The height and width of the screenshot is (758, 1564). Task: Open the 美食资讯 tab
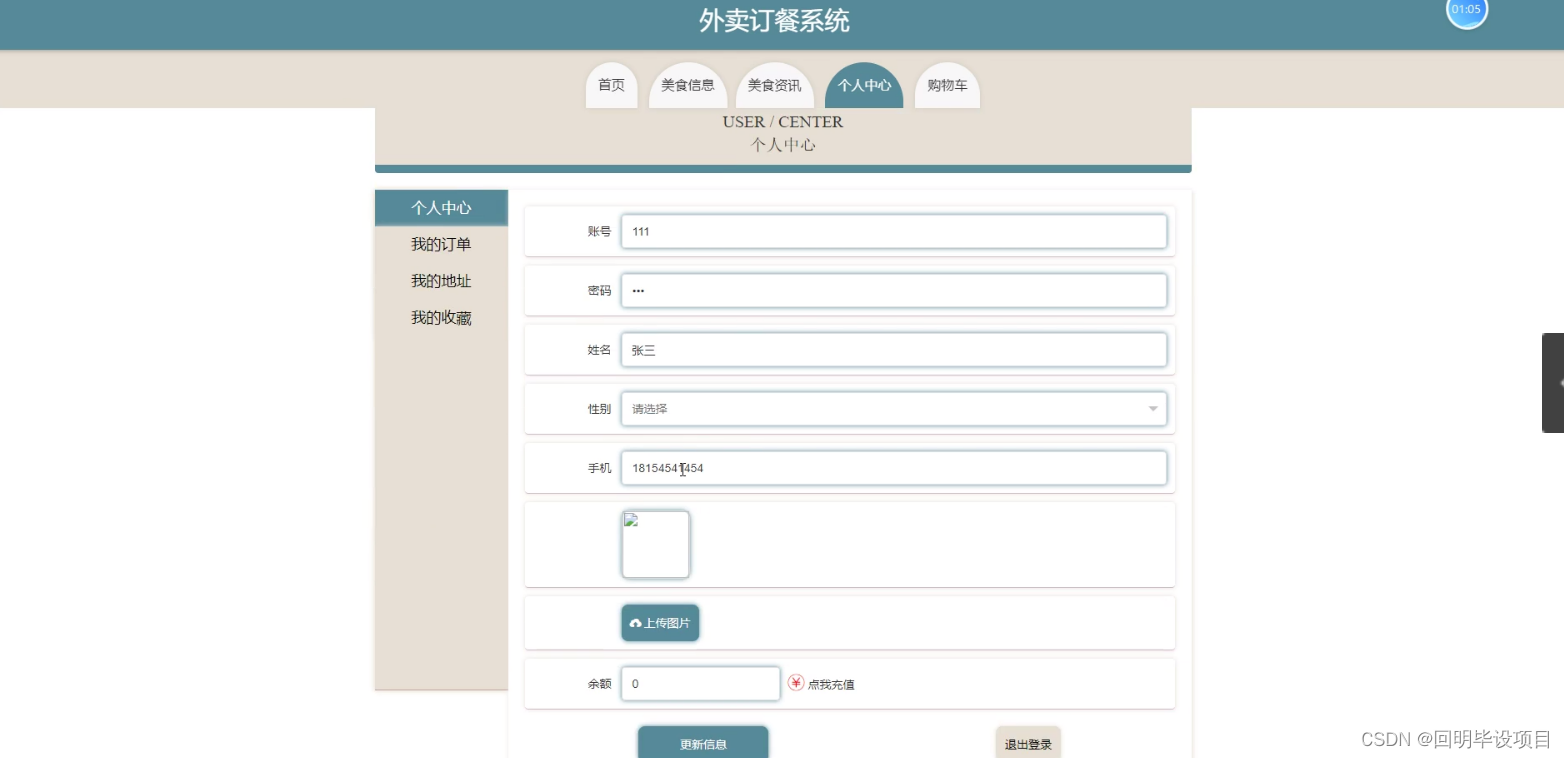774,85
